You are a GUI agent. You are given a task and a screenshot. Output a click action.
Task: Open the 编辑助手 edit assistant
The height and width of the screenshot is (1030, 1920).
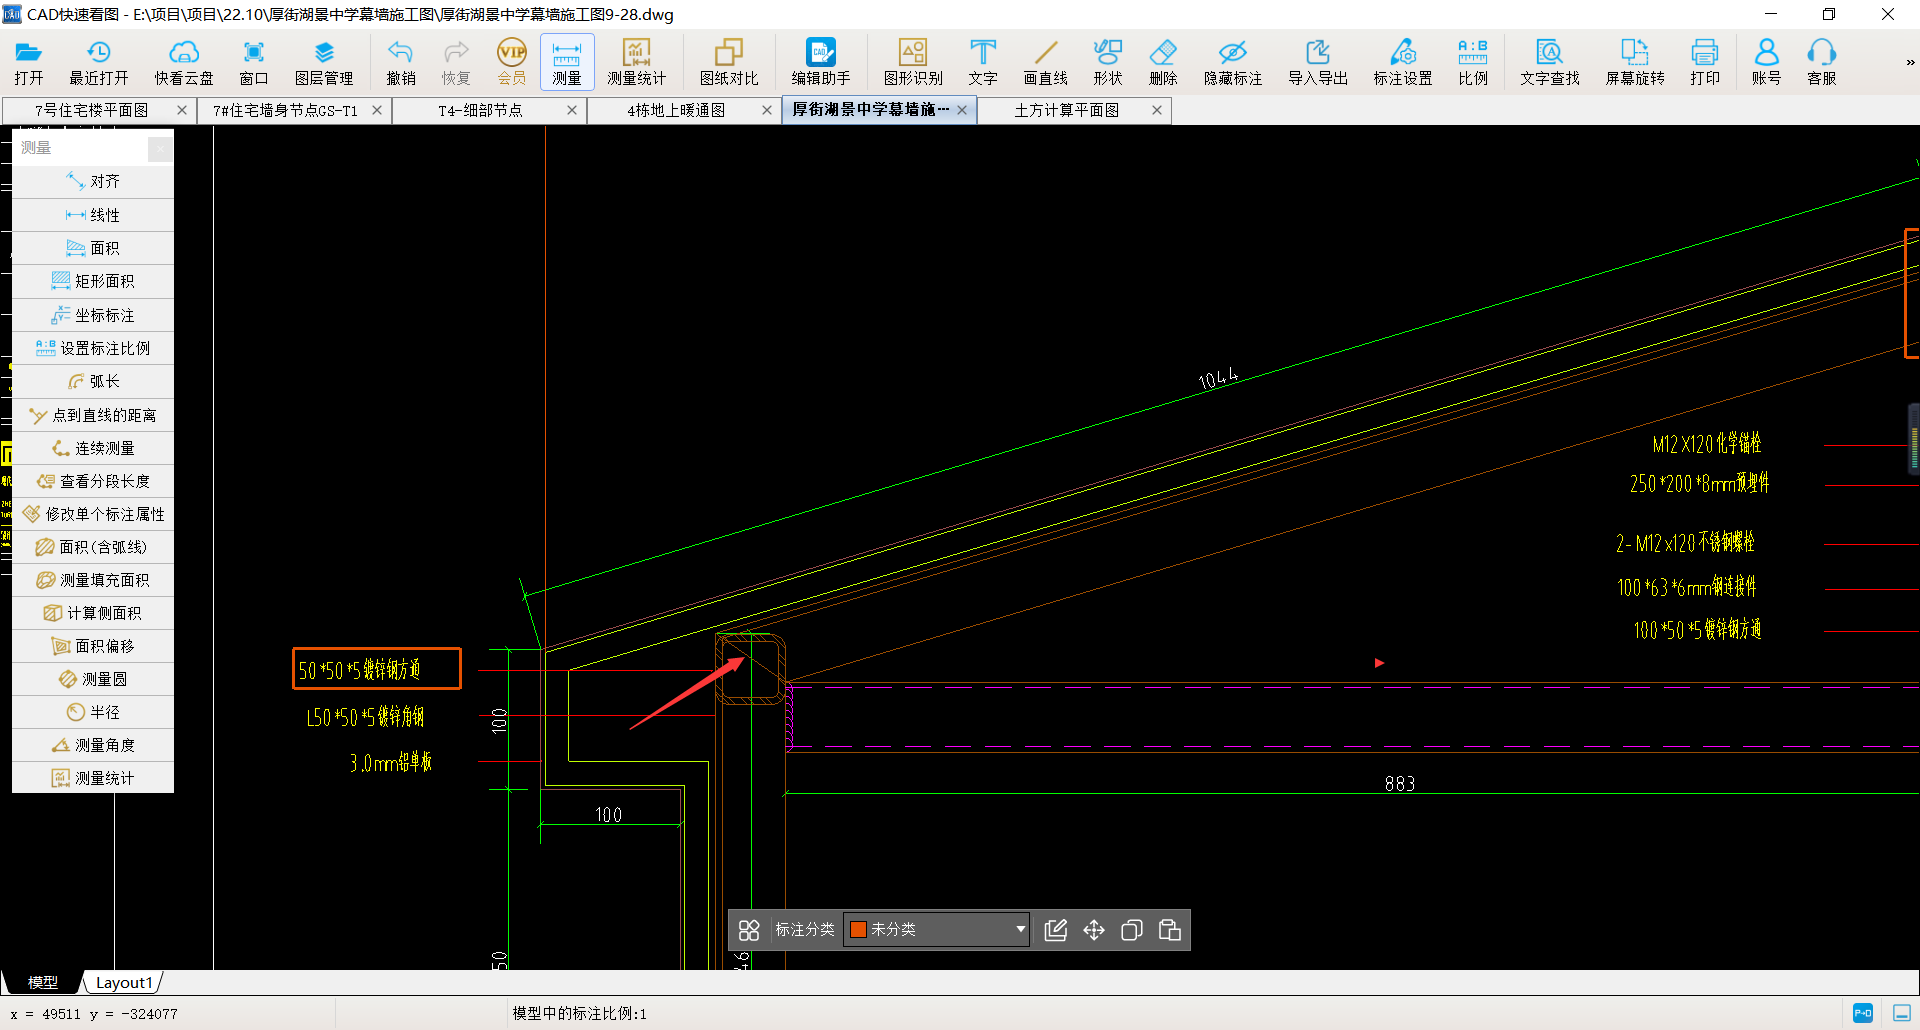820,62
